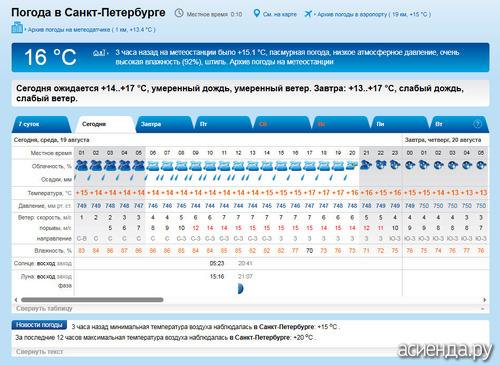
Task: Open Архив погоды на метеостанции link
Action: [281, 62]
